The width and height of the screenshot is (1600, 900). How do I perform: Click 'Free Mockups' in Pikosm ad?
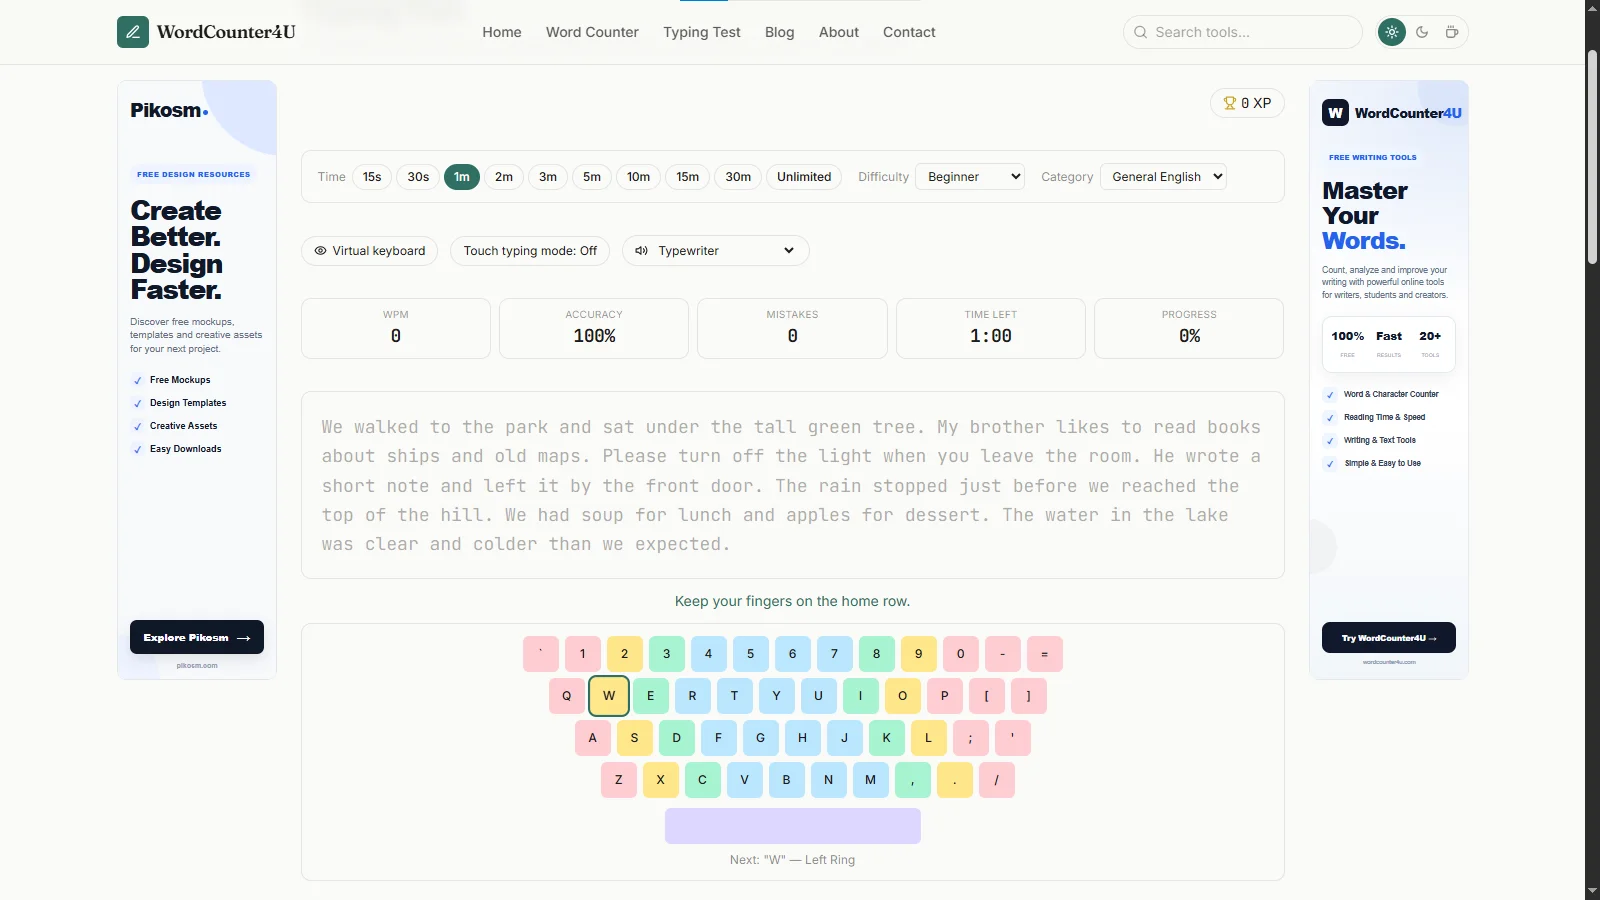click(x=180, y=380)
